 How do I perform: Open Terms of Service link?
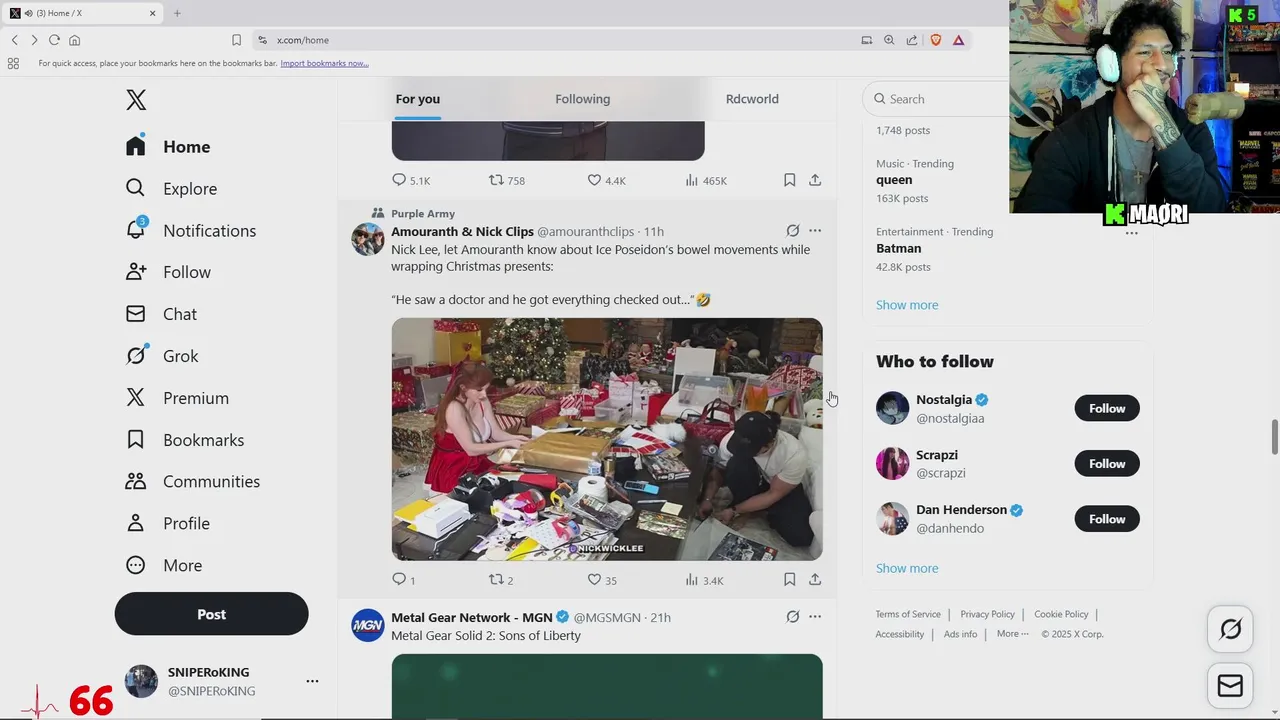[908, 614]
